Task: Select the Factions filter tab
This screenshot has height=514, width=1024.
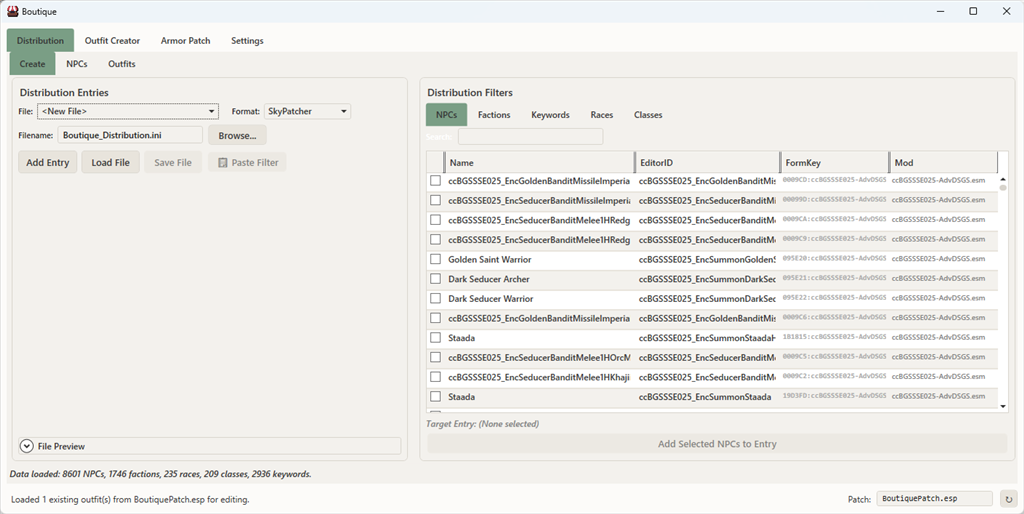Action: point(494,115)
